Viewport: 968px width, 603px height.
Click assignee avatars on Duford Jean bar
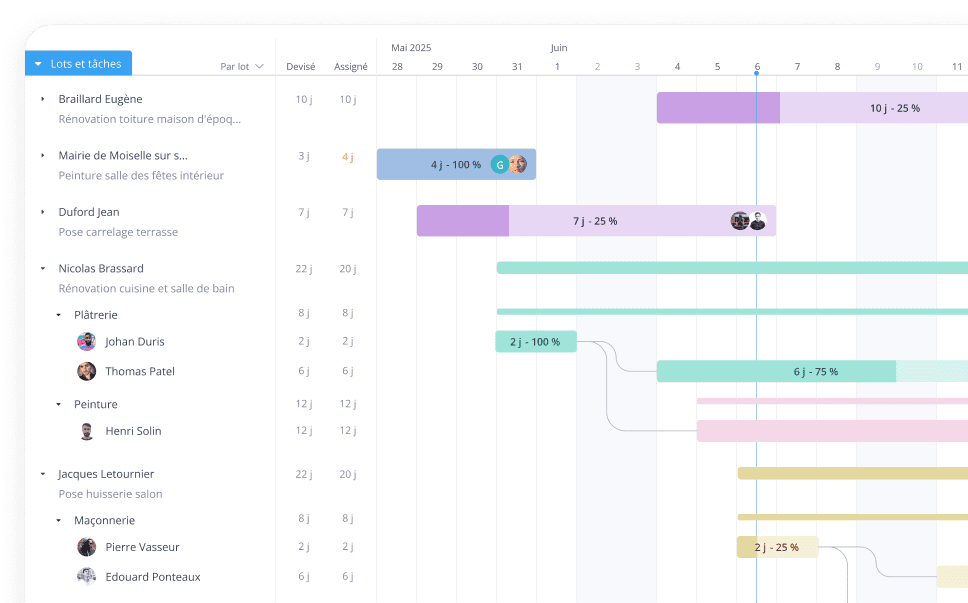click(748, 221)
